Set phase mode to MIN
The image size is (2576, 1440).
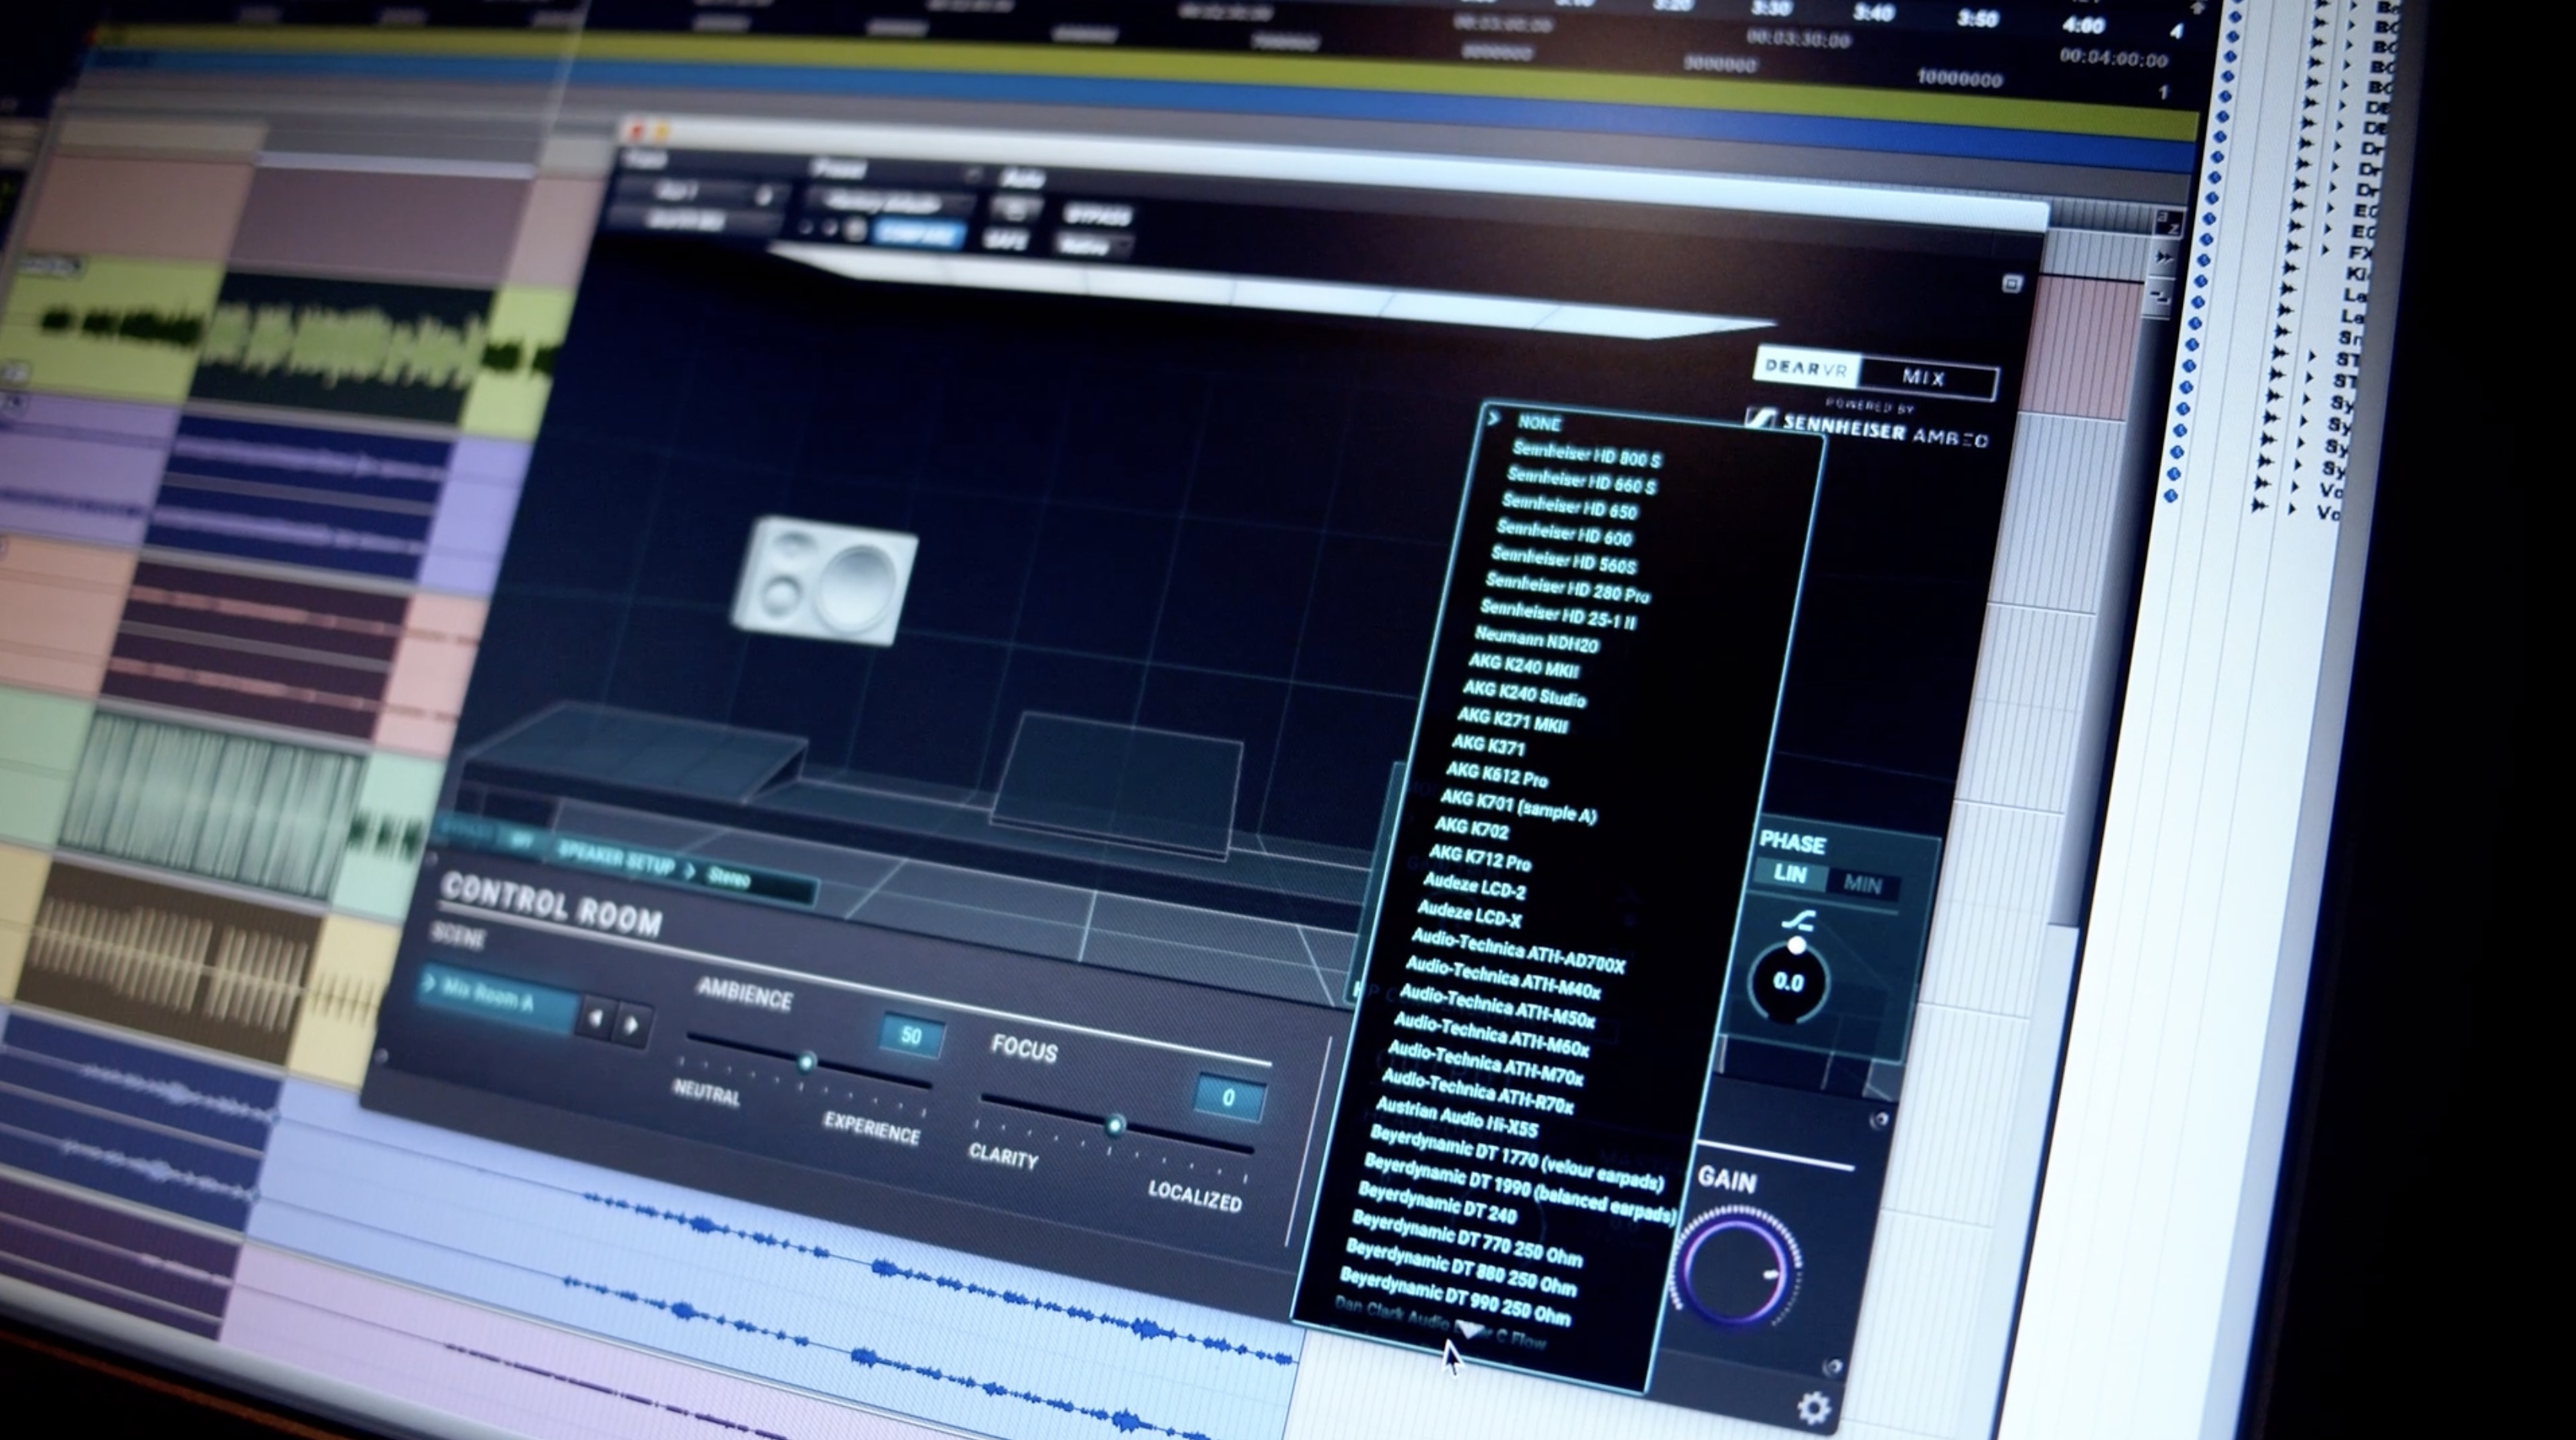[x=1862, y=885]
